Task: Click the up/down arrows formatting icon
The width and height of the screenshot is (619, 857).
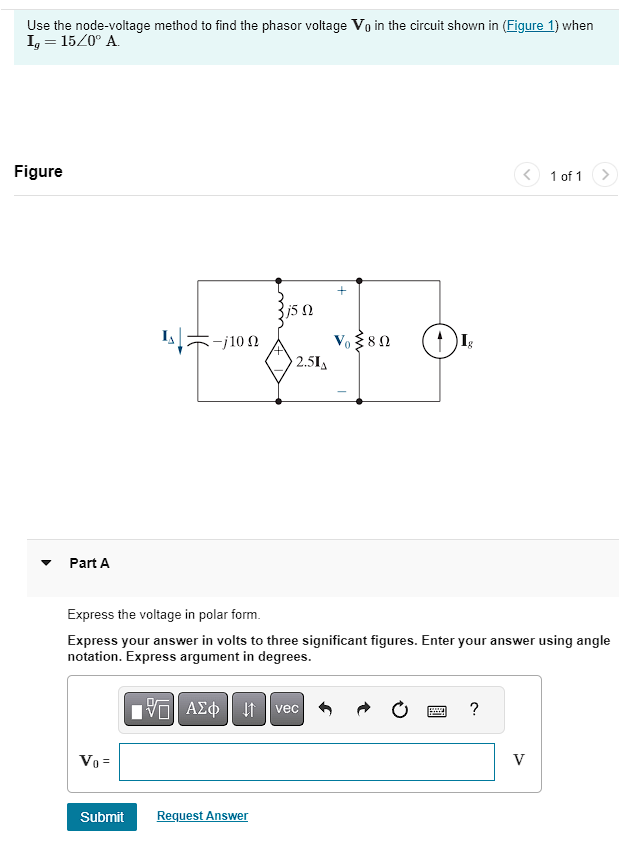Action: point(248,708)
